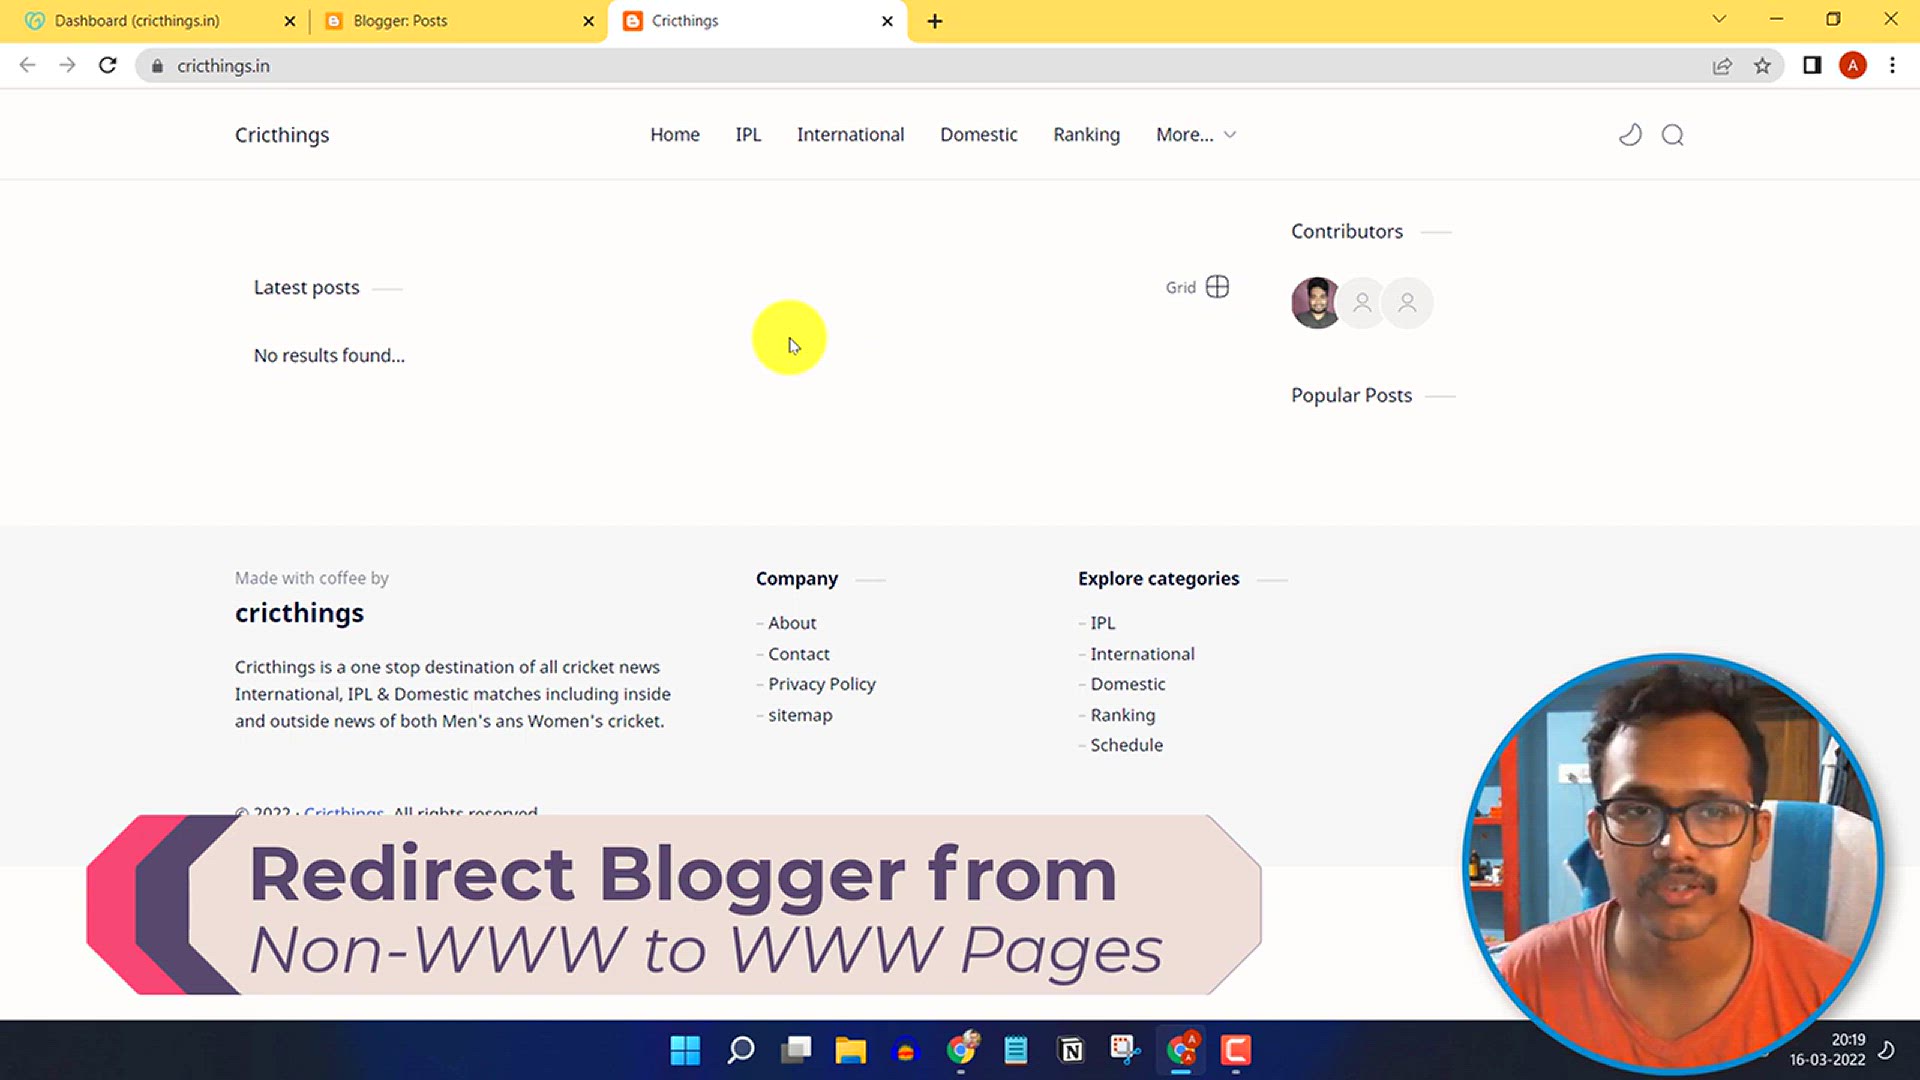This screenshot has width=1920, height=1080.
Task: Click first contributor profile photo
Action: [1316, 302]
